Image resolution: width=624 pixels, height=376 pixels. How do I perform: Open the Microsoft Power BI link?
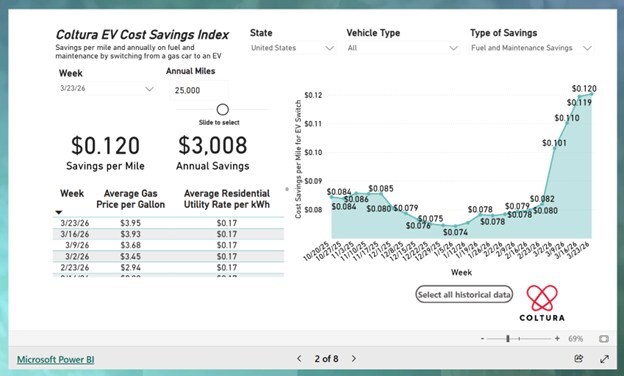(55, 359)
